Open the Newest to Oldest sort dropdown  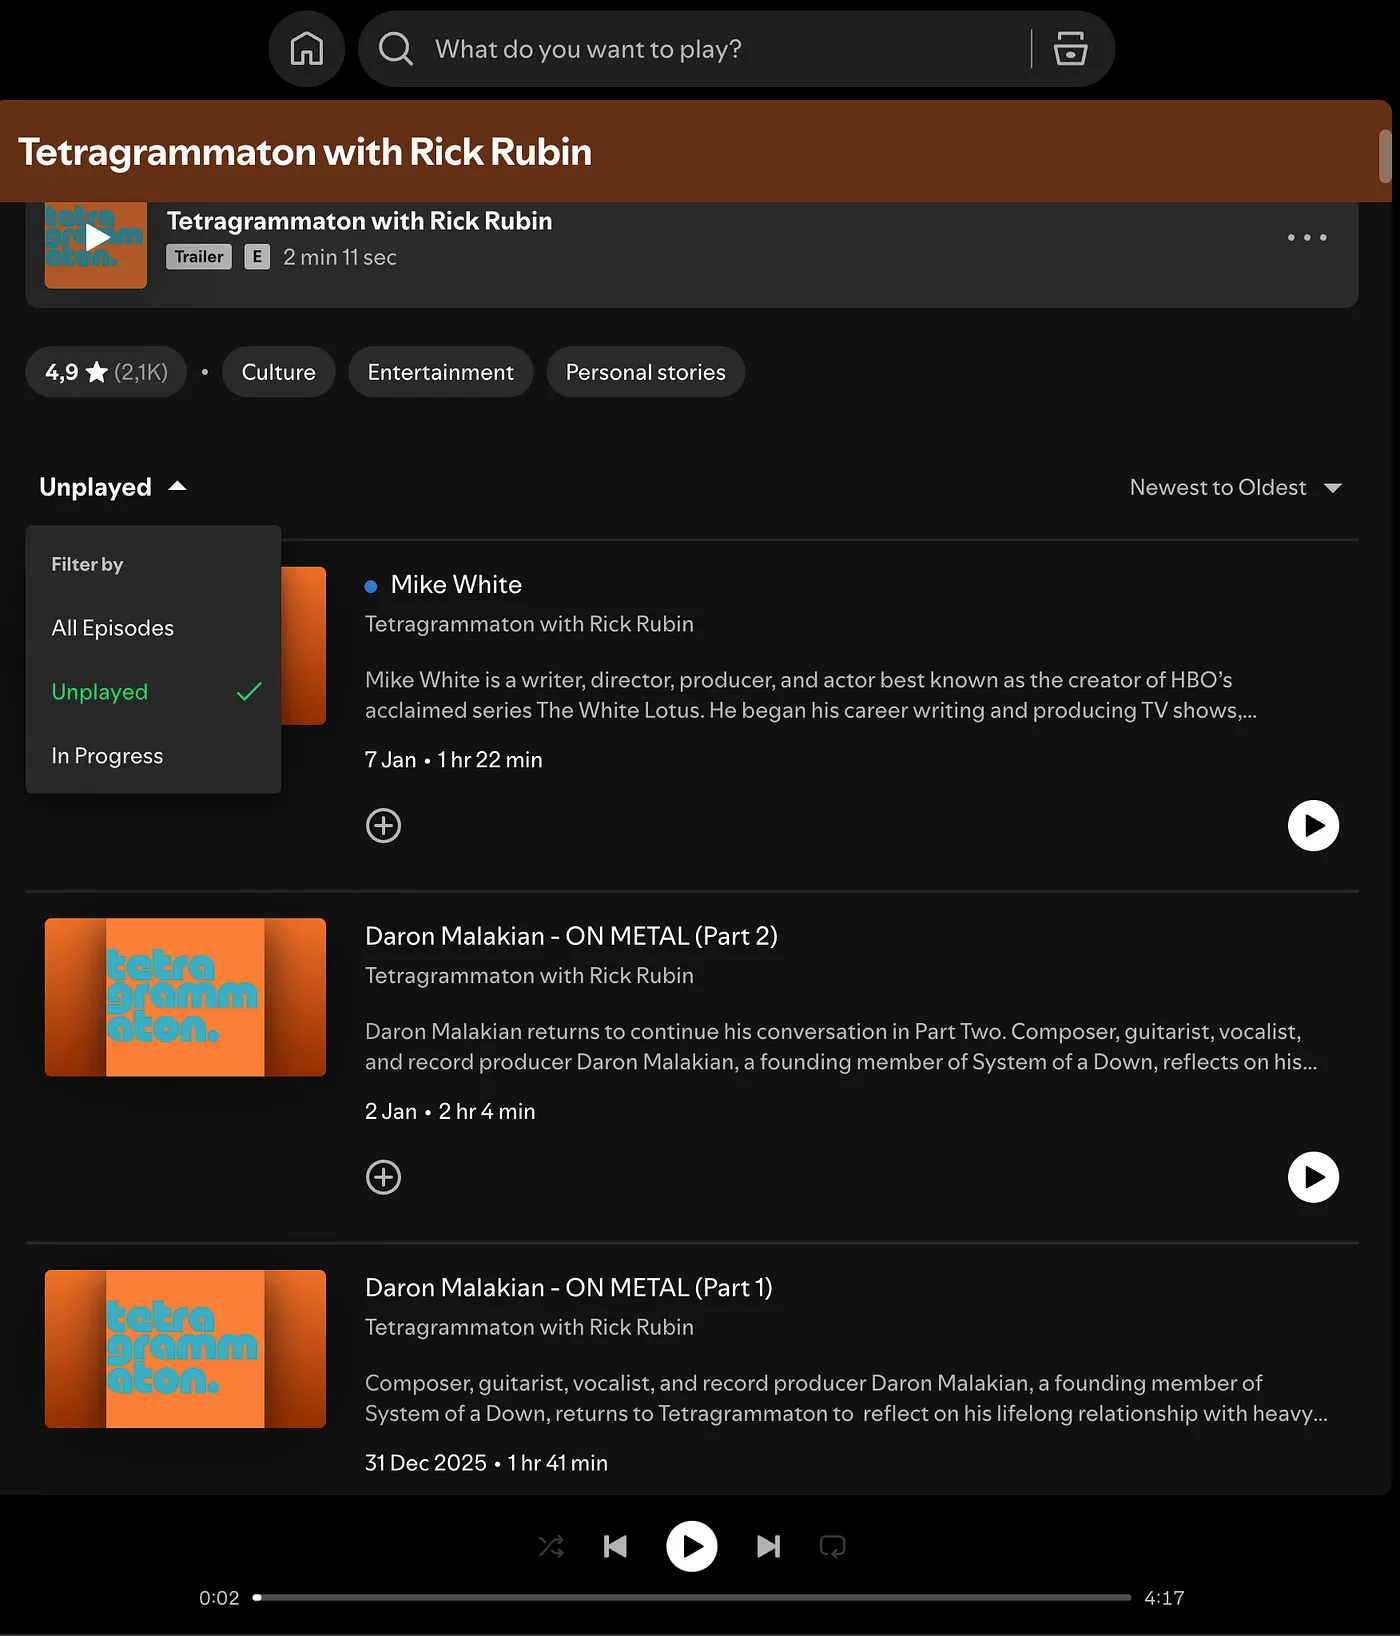[1235, 487]
